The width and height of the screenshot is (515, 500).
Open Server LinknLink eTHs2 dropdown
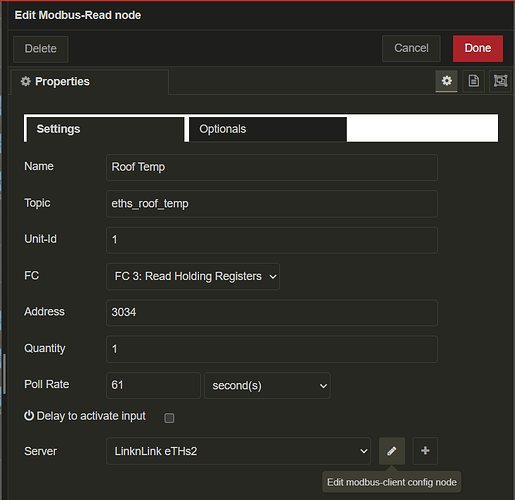click(x=238, y=451)
